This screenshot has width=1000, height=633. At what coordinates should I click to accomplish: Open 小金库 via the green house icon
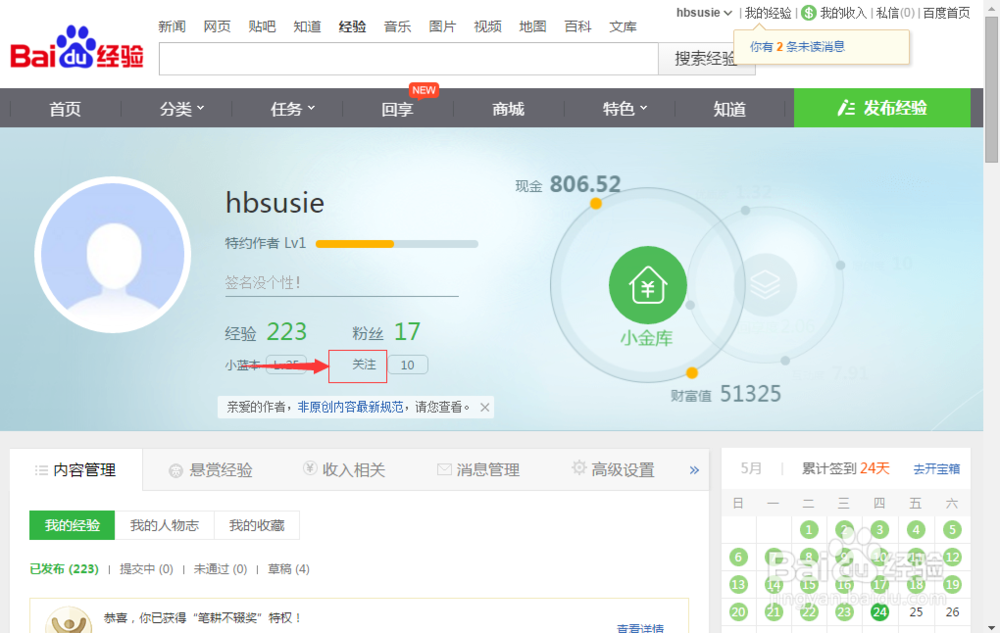648,285
